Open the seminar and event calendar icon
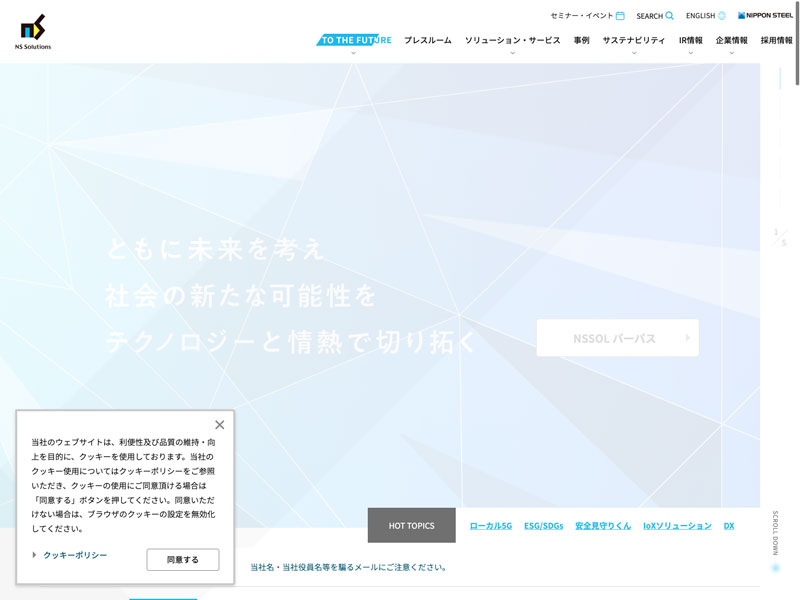The width and height of the screenshot is (800, 600). point(620,16)
